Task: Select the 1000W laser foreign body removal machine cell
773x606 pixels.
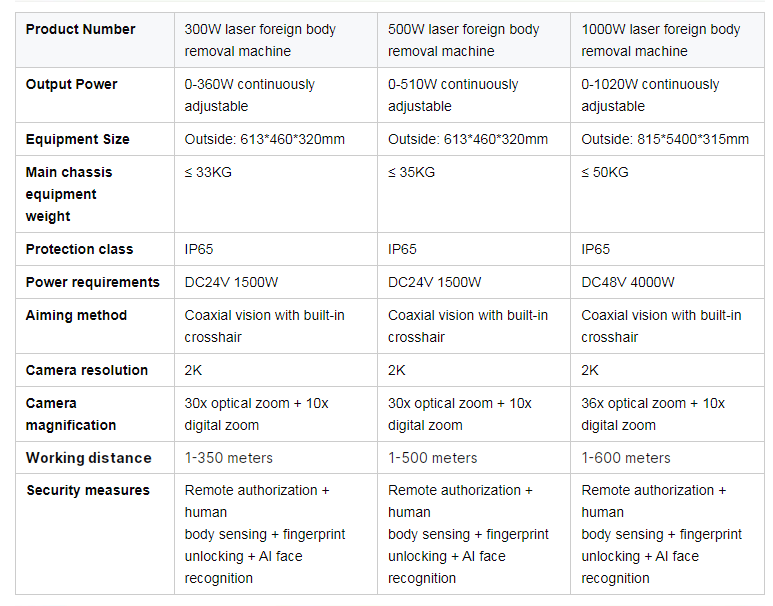Action: 668,40
